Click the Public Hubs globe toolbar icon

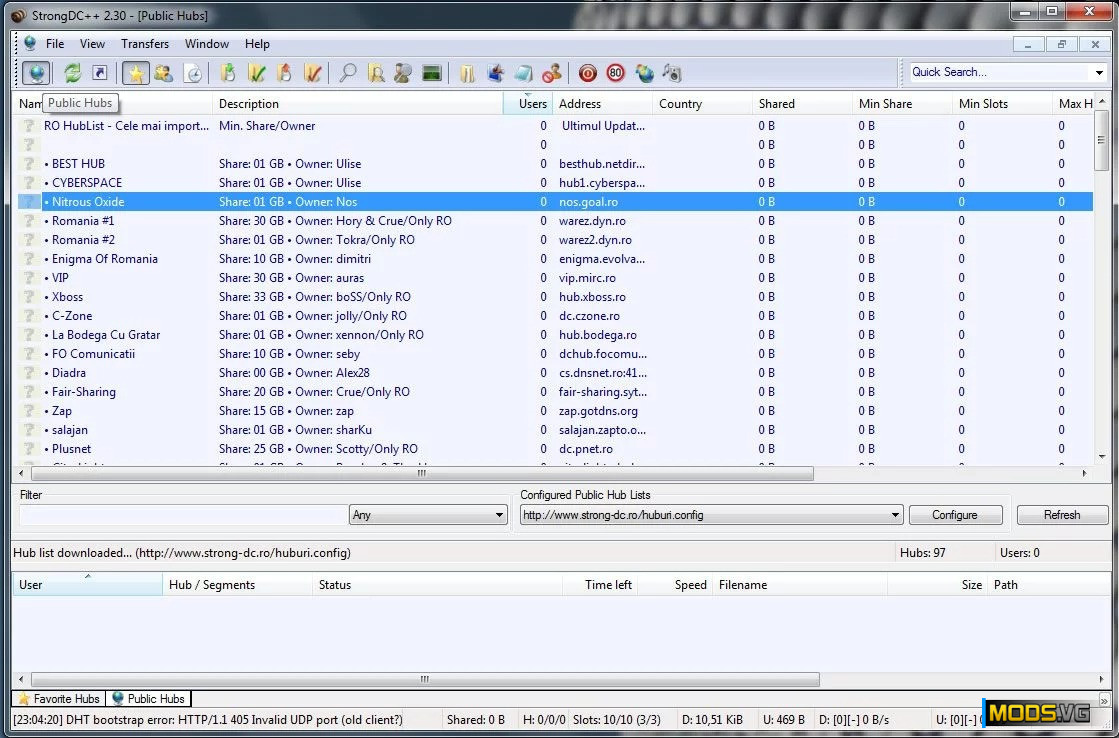click(36, 73)
